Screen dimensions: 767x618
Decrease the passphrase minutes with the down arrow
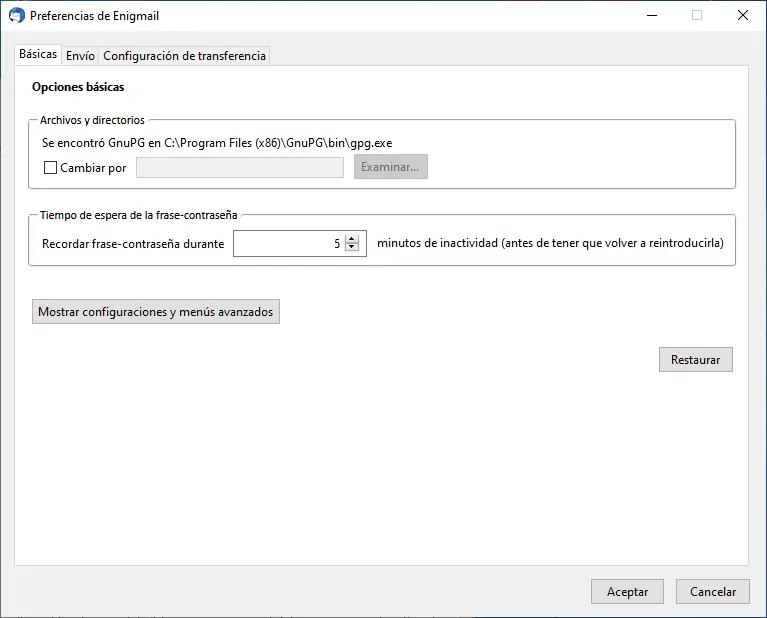coord(351,247)
